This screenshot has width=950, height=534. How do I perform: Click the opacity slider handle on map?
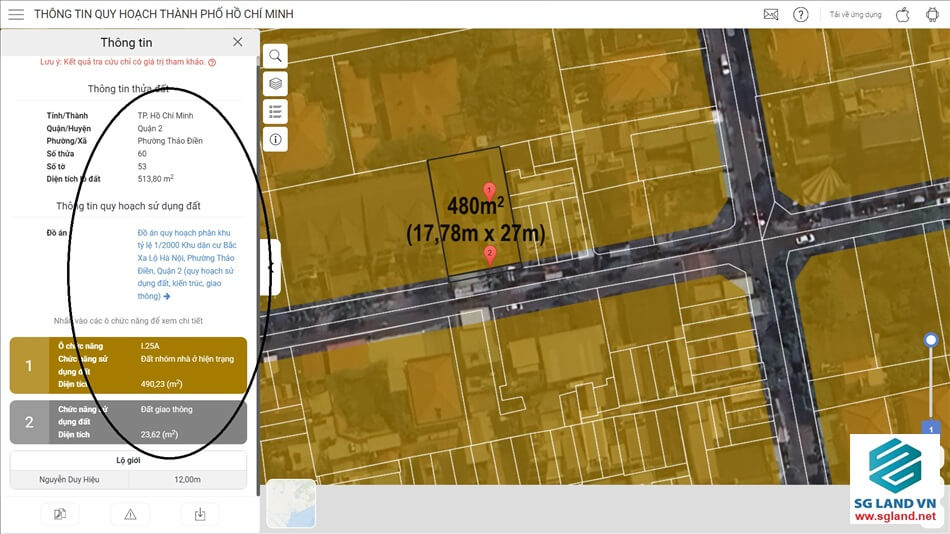(931, 341)
